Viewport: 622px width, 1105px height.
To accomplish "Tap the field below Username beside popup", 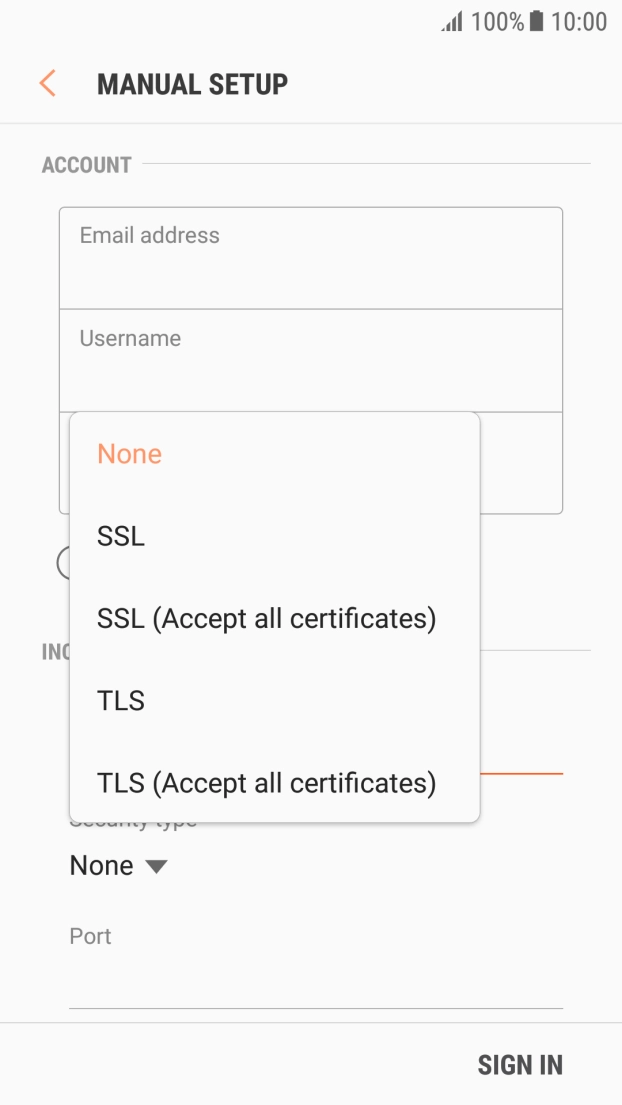I will coord(521,463).
